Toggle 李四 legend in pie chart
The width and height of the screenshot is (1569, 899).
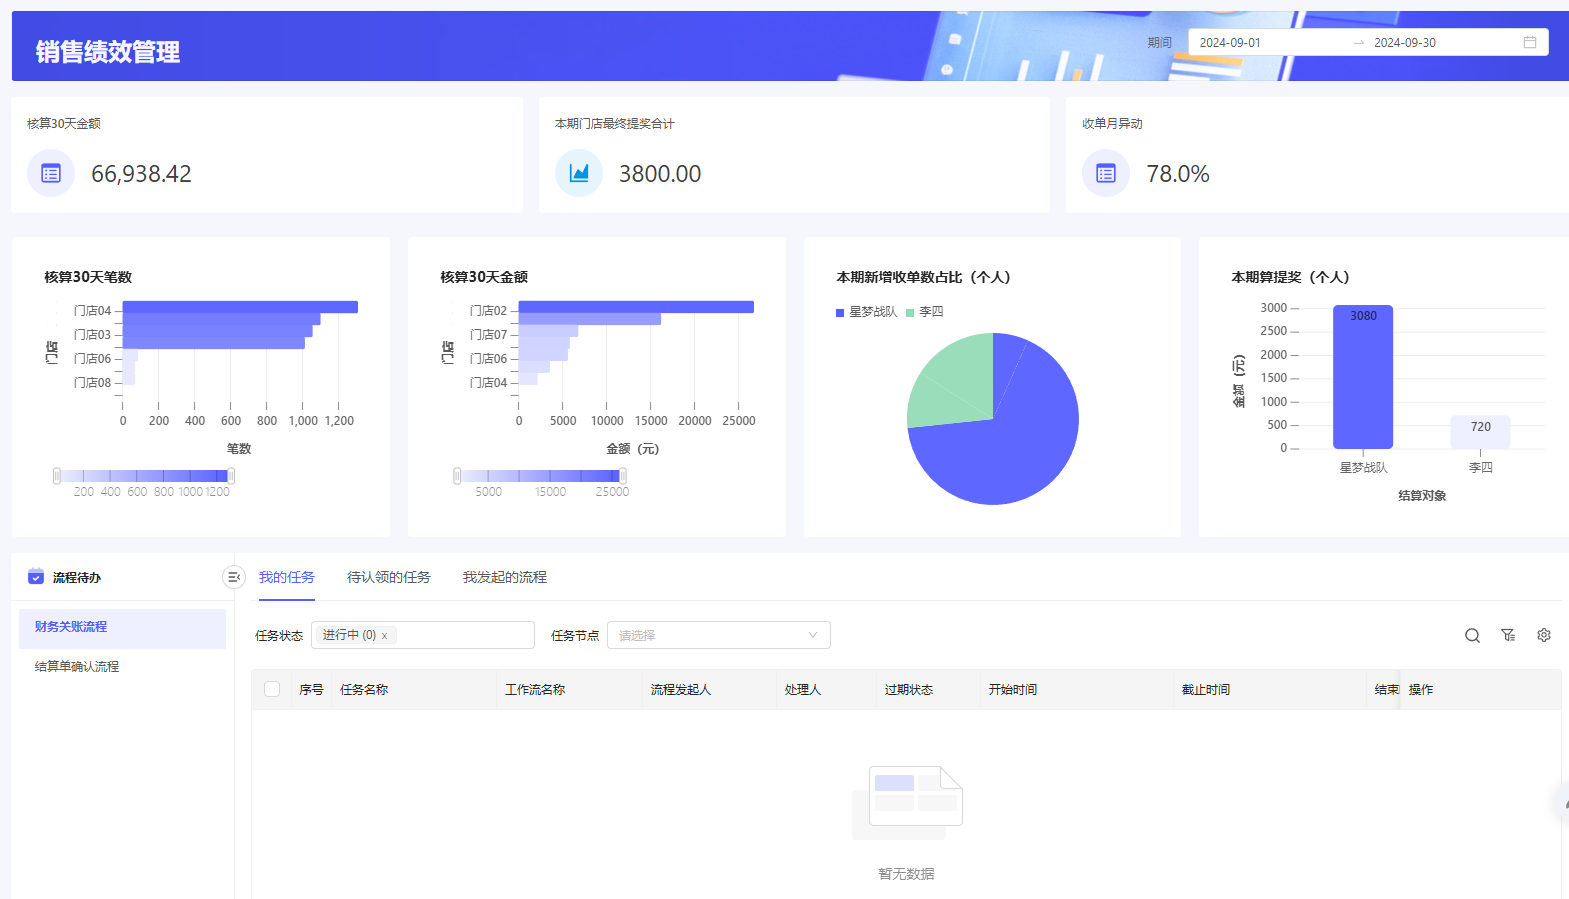(x=925, y=312)
